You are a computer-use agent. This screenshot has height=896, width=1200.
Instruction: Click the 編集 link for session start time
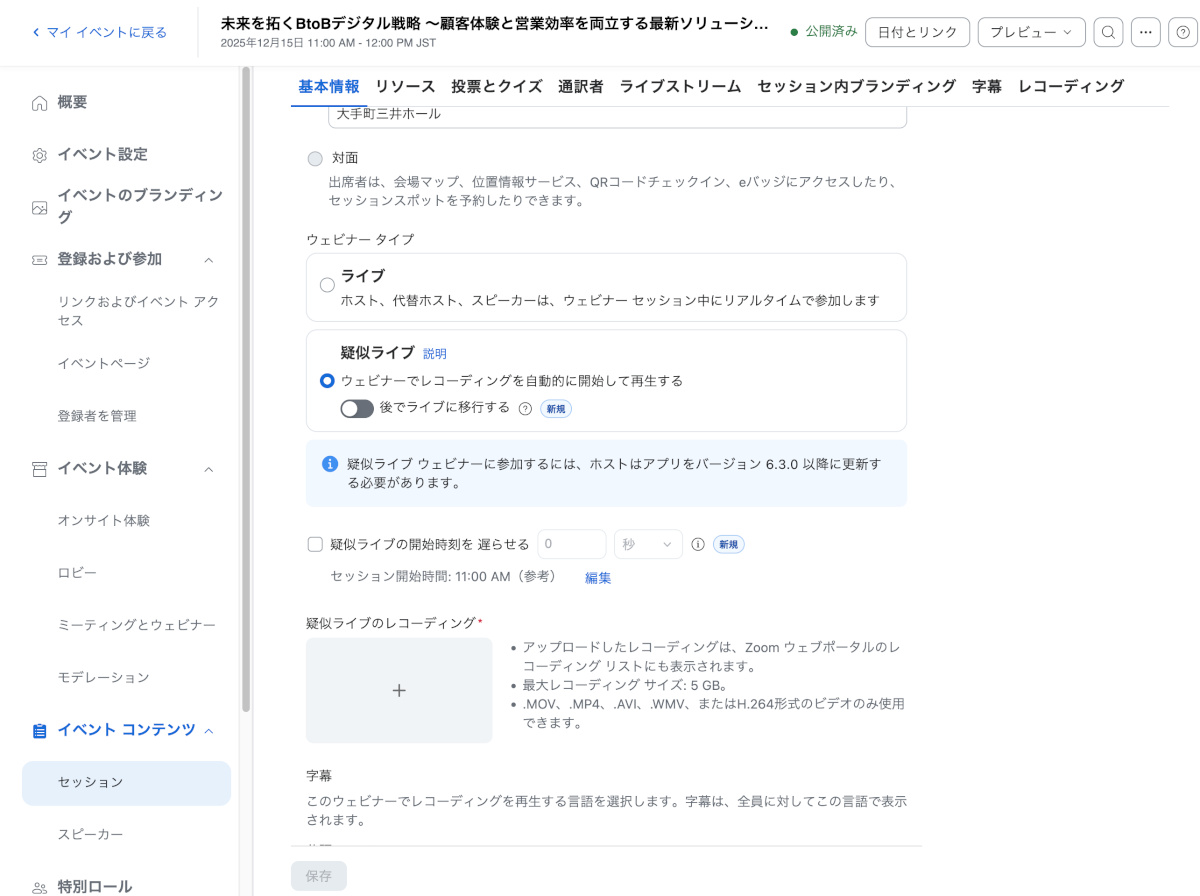click(x=598, y=578)
